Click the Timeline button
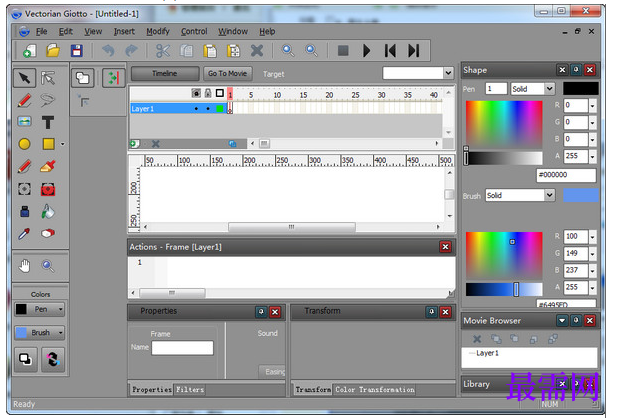 pyautogui.click(x=165, y=74)
